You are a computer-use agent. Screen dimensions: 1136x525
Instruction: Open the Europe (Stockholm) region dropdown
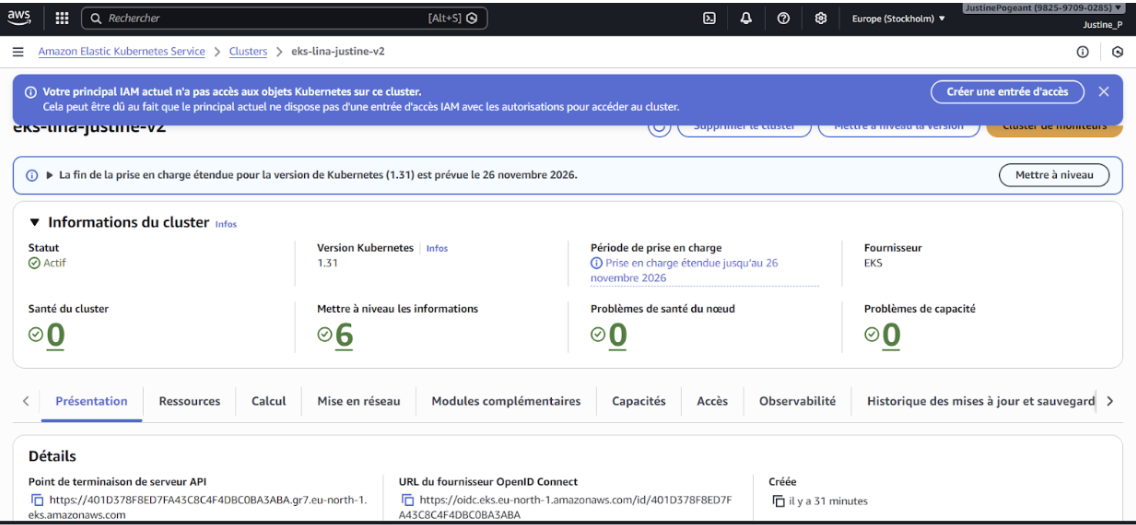pyautogui.click(x=898, y=19)
